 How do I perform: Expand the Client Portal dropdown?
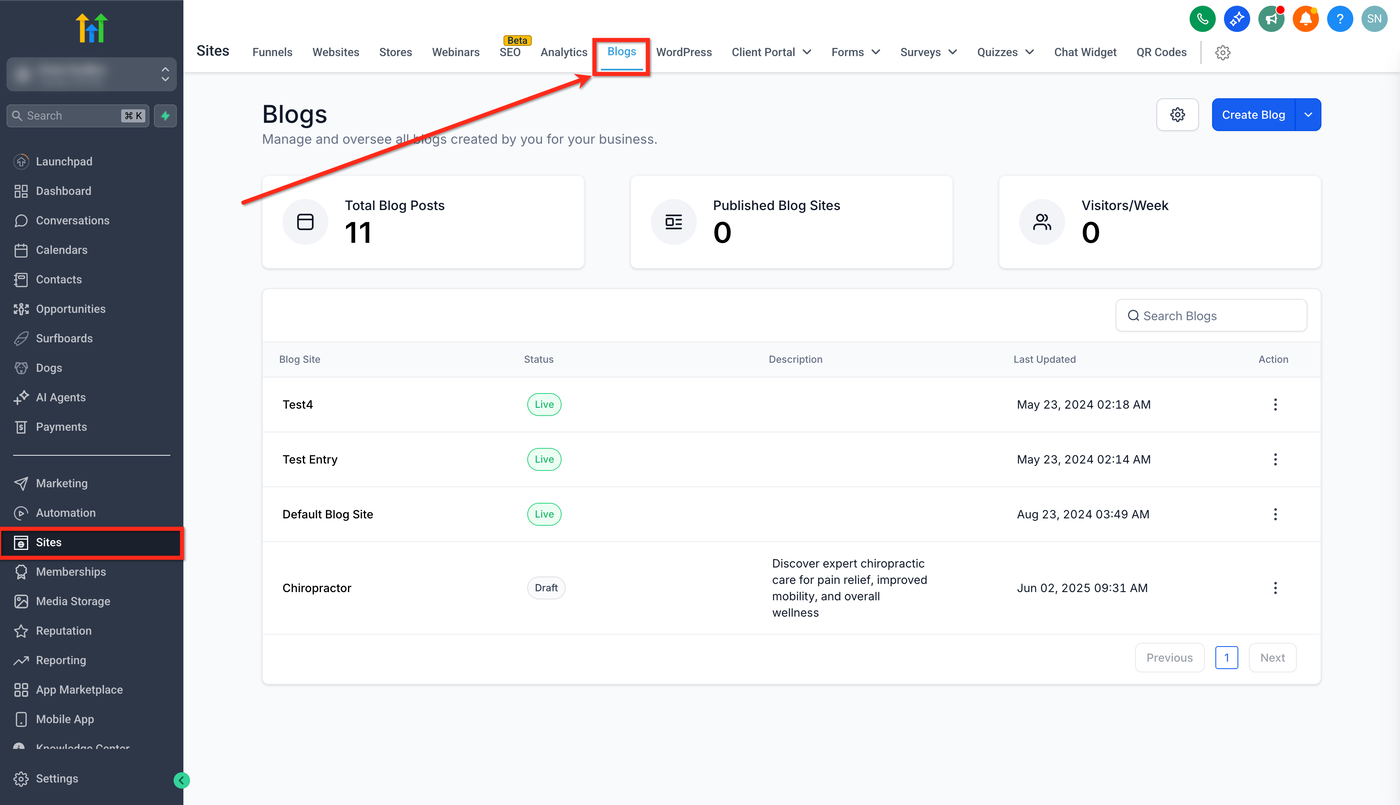[x=771, y=52]
